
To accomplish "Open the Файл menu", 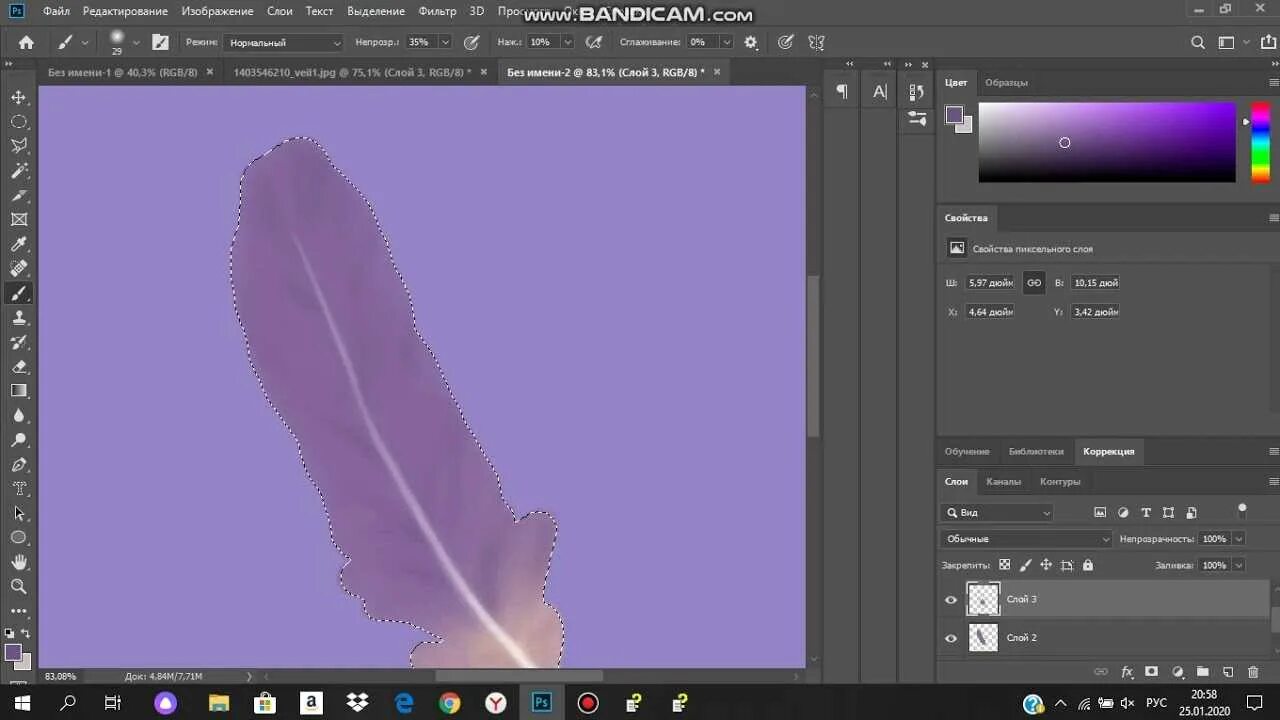I will tap(56, 11).
